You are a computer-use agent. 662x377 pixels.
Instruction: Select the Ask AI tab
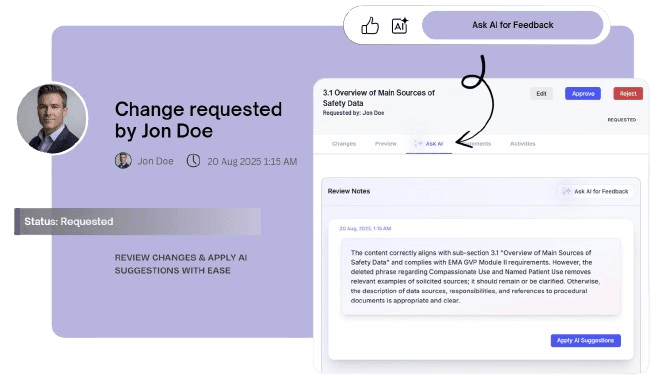(429, 144)
